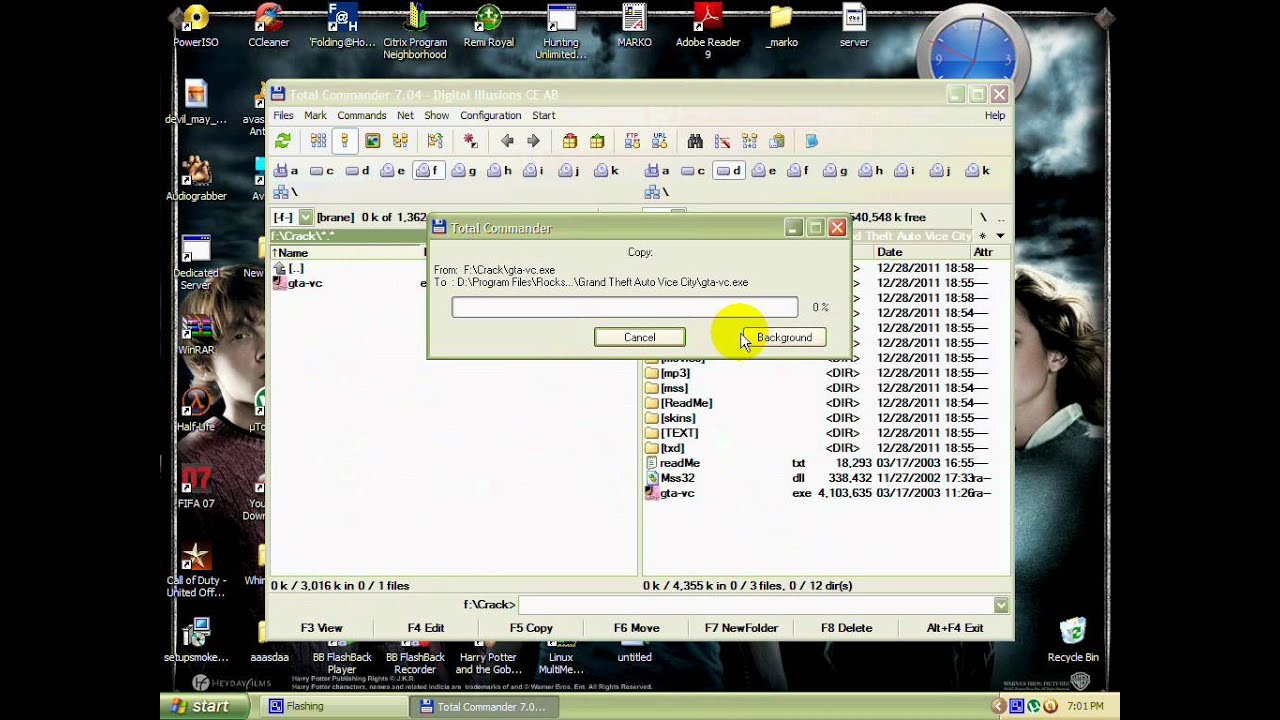This screenshot has height=720, width=1280.
Task: Open the Notepad icon in toolbar
Action: (x=812, y=141)
